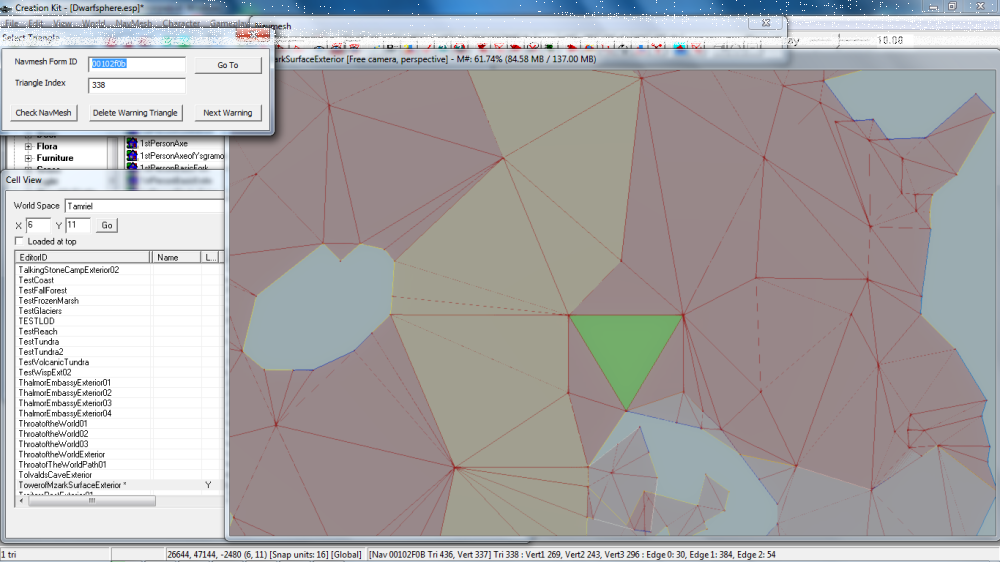
Task: Expand the Flora tree node
Action: tap(28, 147)
